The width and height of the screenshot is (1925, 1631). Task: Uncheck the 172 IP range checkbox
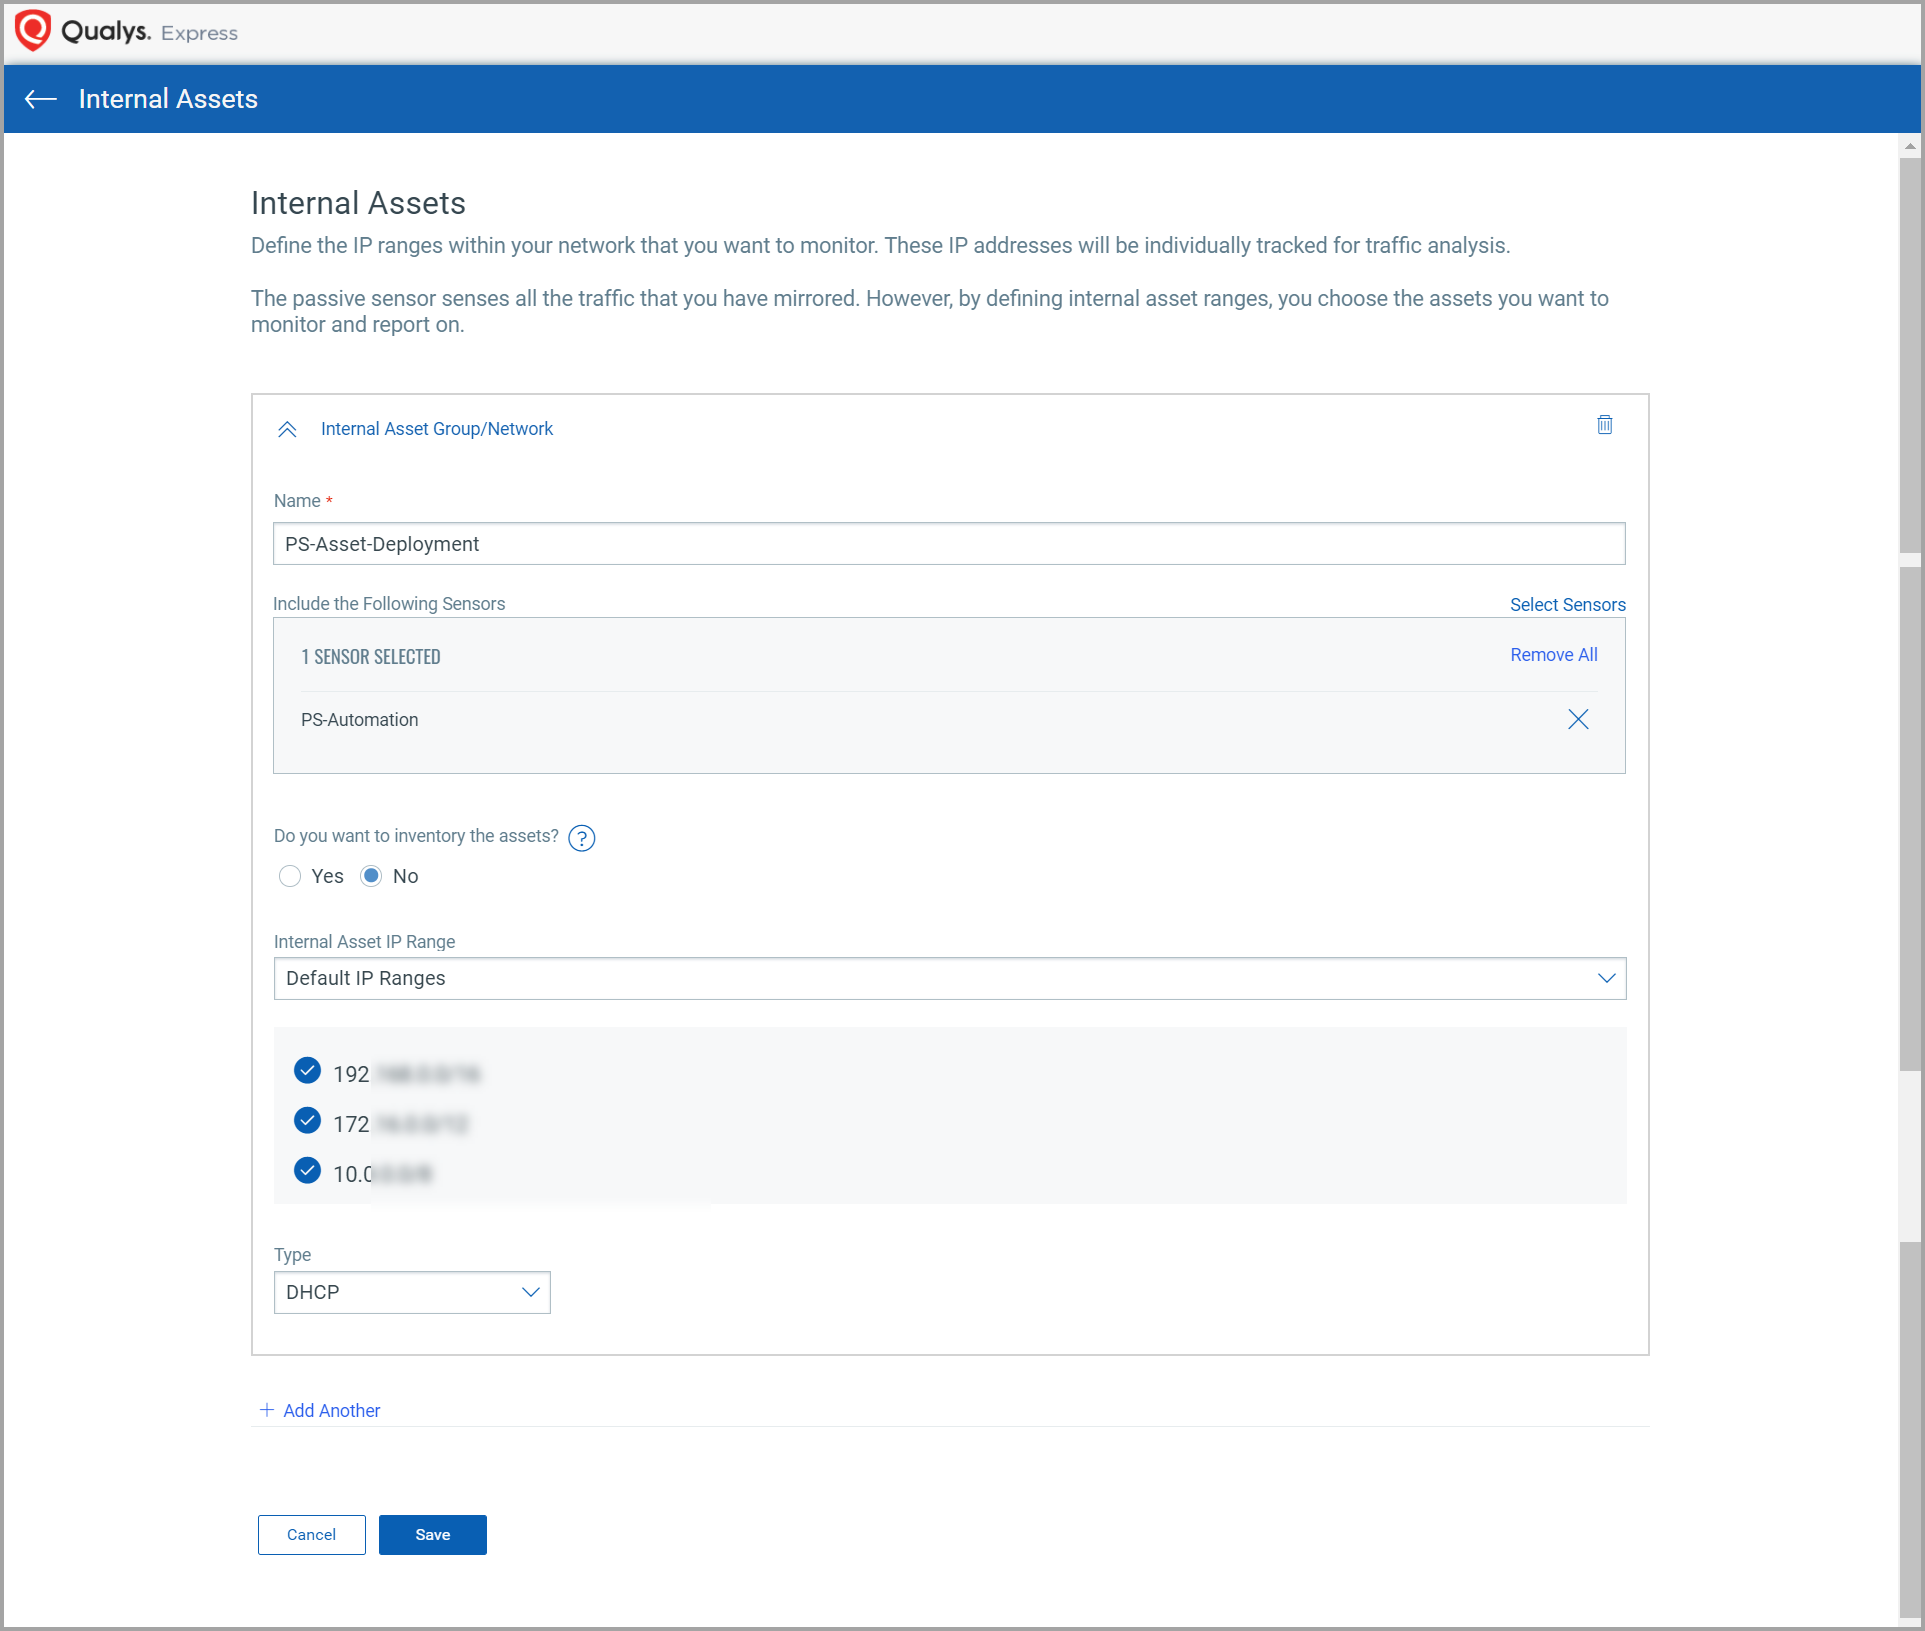[307, 1121]
